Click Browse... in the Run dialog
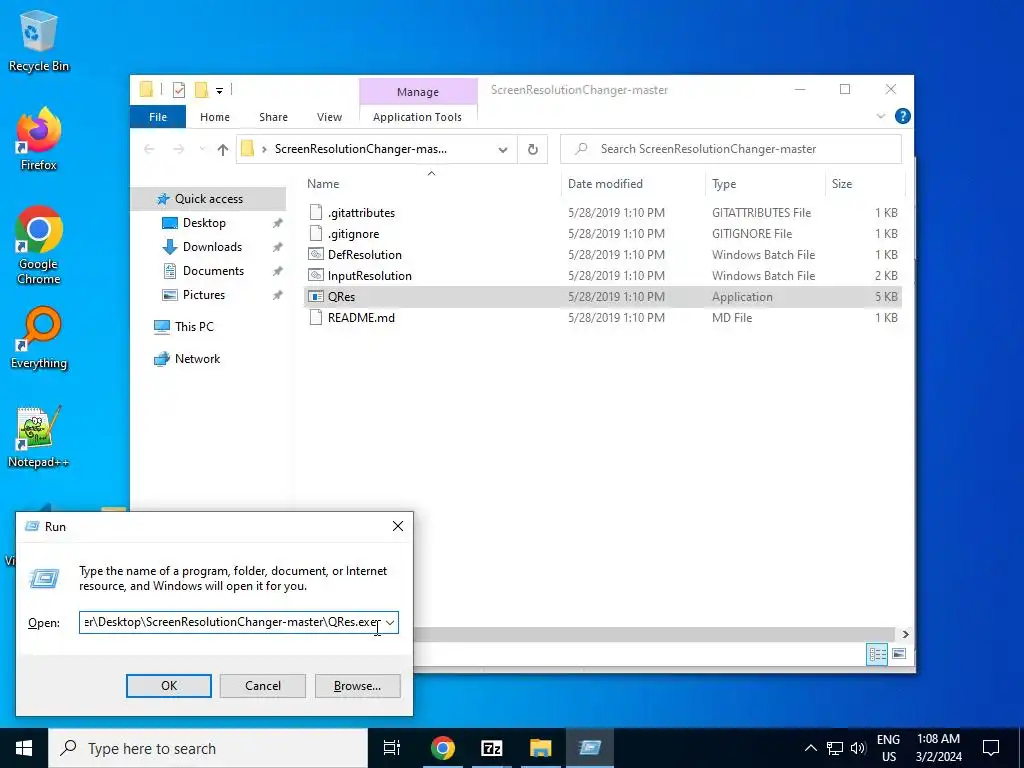The image size is (1024, 768). (357, 686)
